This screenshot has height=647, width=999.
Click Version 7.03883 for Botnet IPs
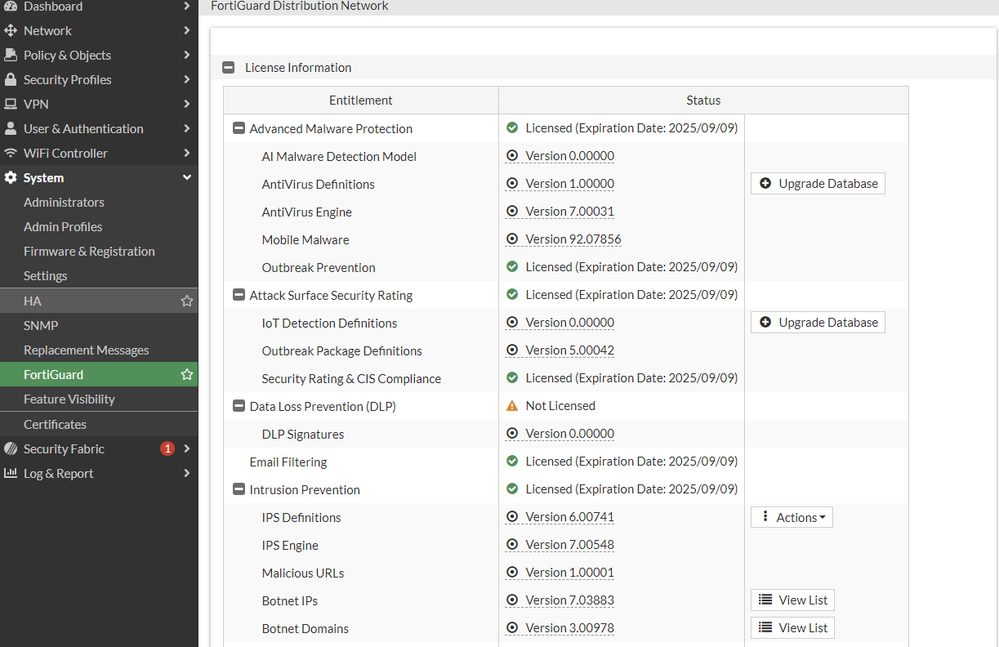pyautogui.click(x=570, y=601)
